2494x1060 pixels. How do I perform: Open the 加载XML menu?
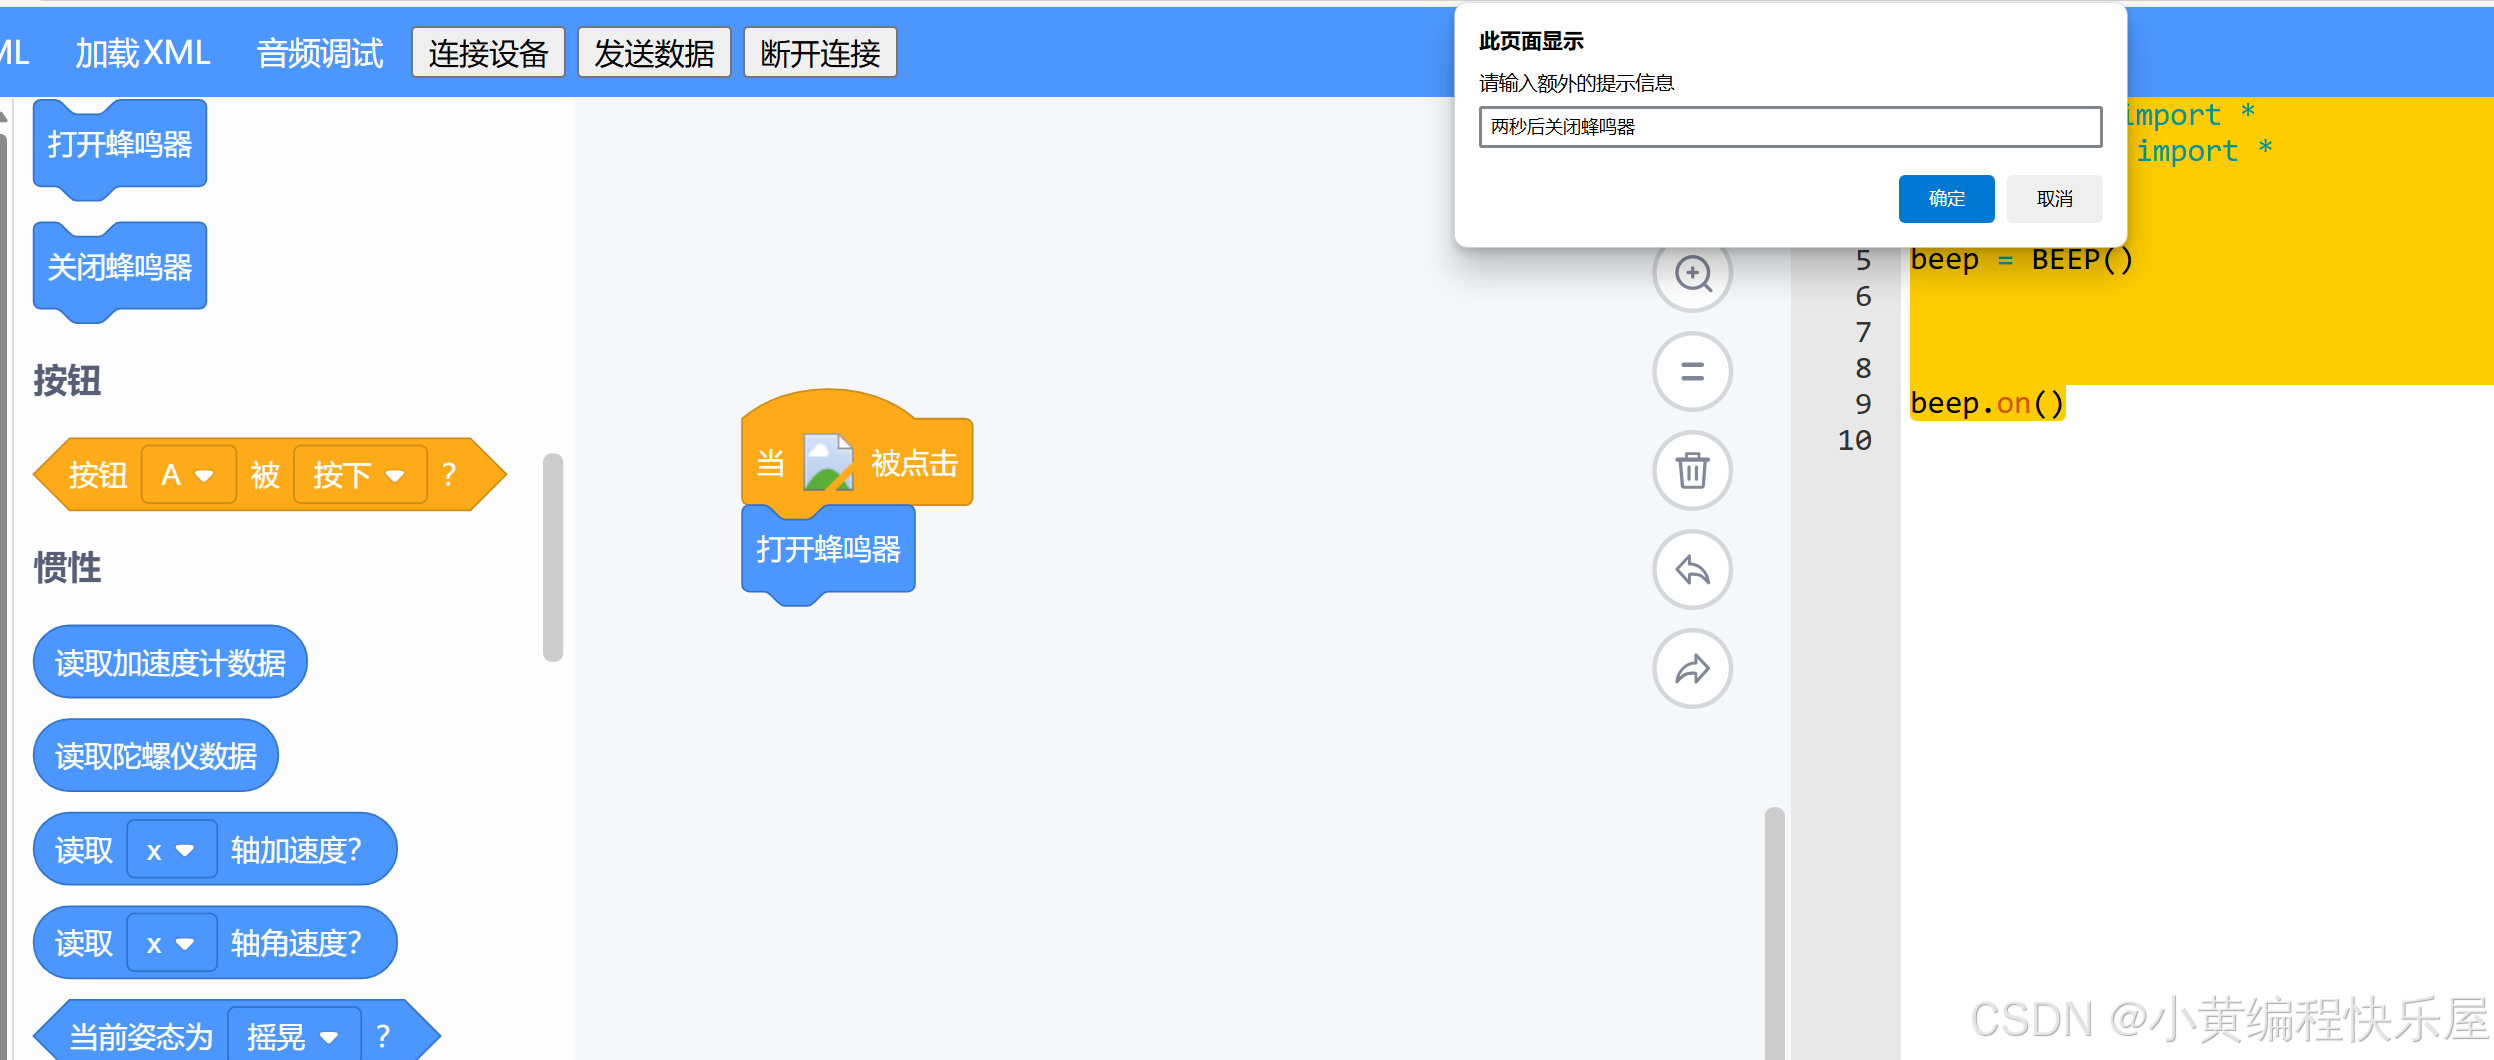click(142, 52)
